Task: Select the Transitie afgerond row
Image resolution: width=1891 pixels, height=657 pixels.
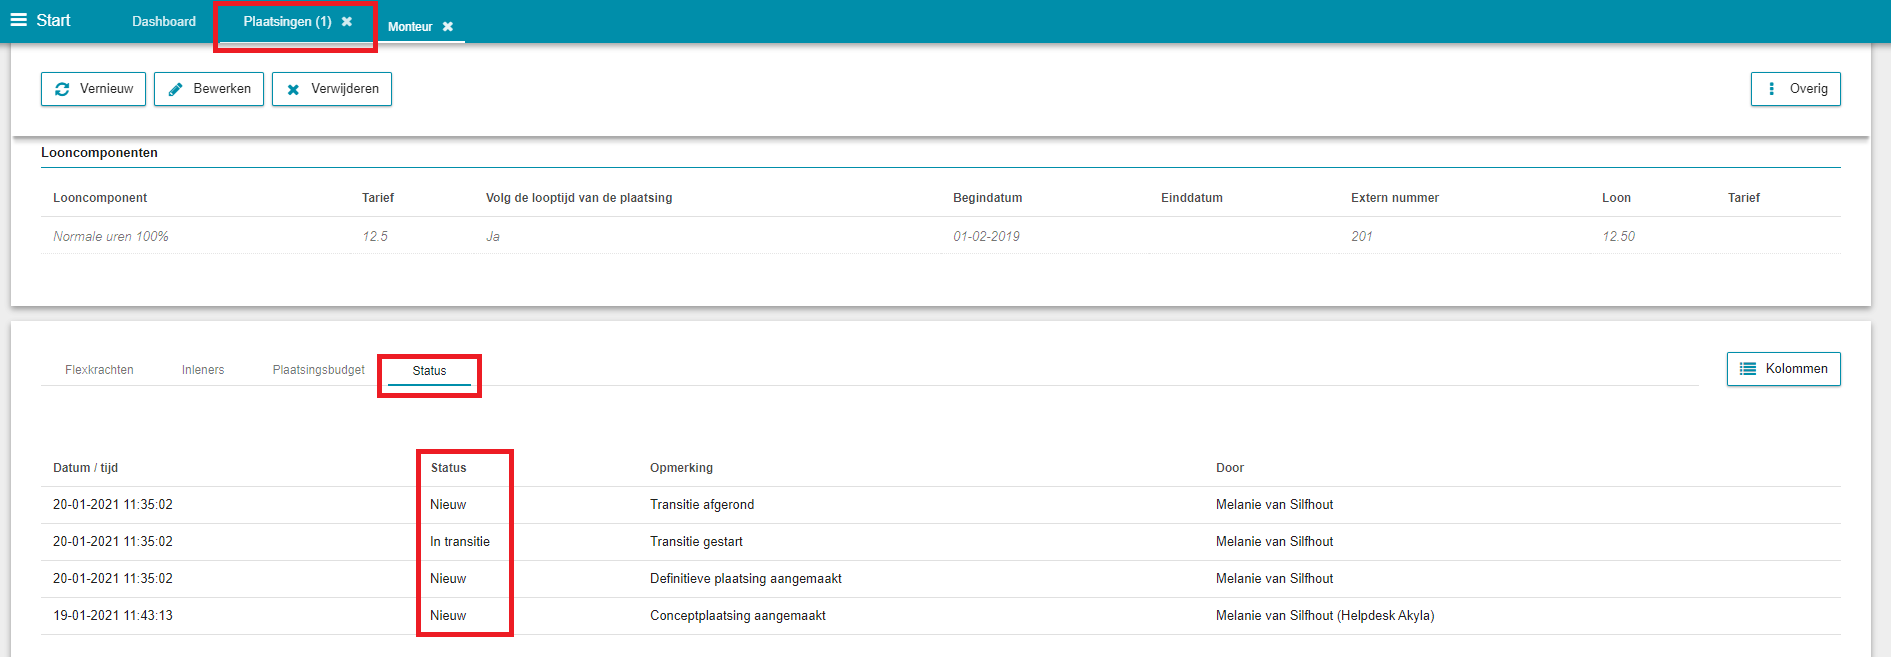Action: click(x=940, y=505)
